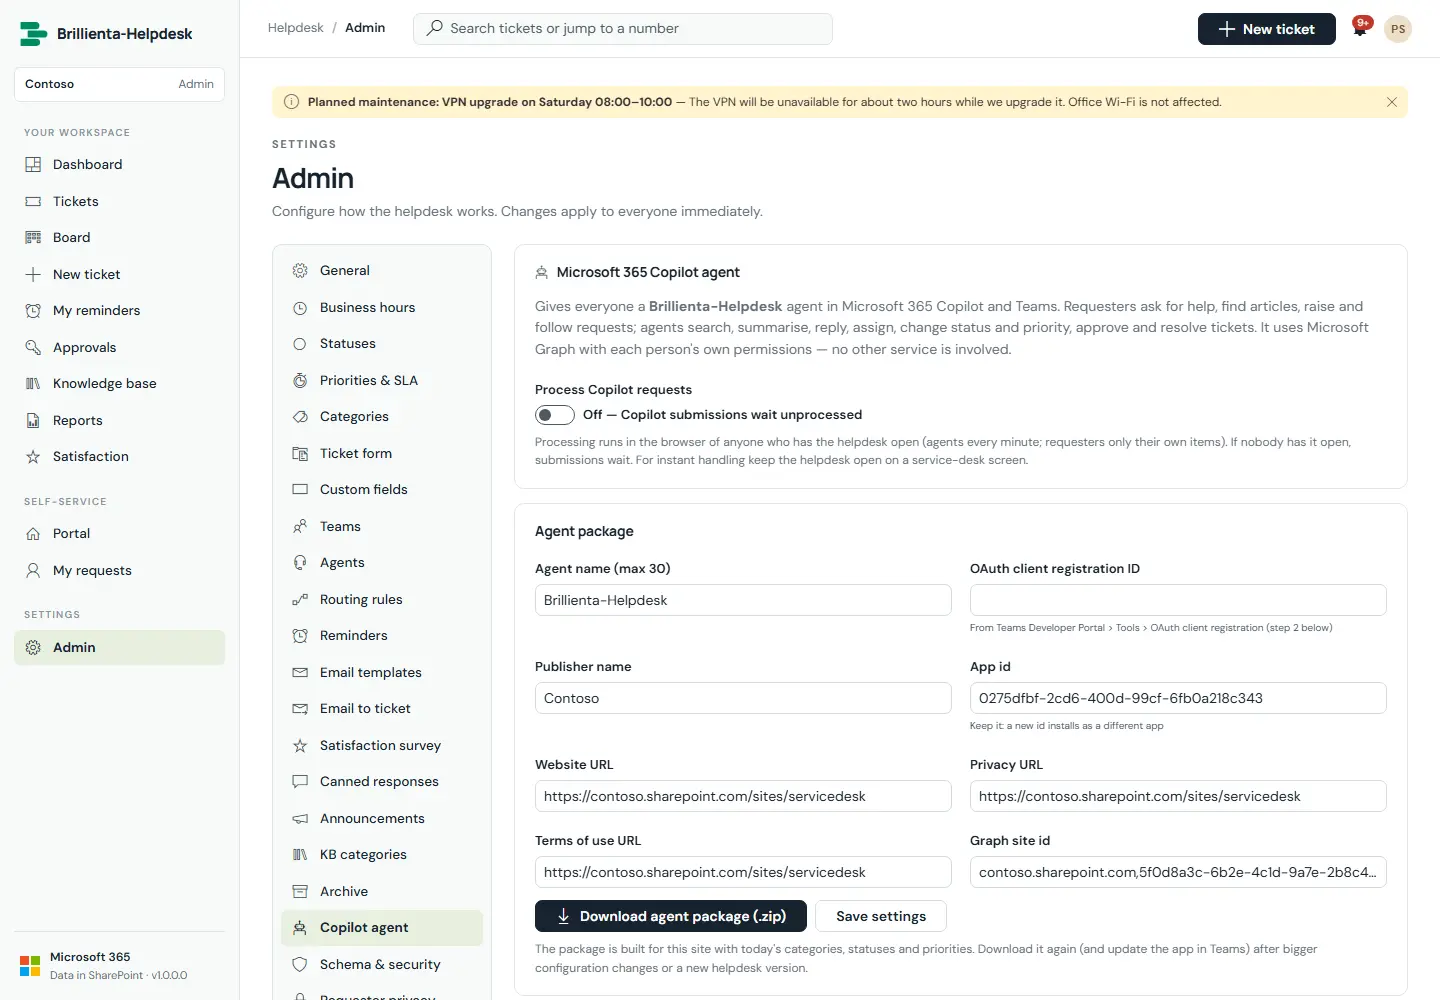Viewport: 1440px width, 1000px height.
Task: Click the Priorities & SLA timer icon
Action: 300,381
